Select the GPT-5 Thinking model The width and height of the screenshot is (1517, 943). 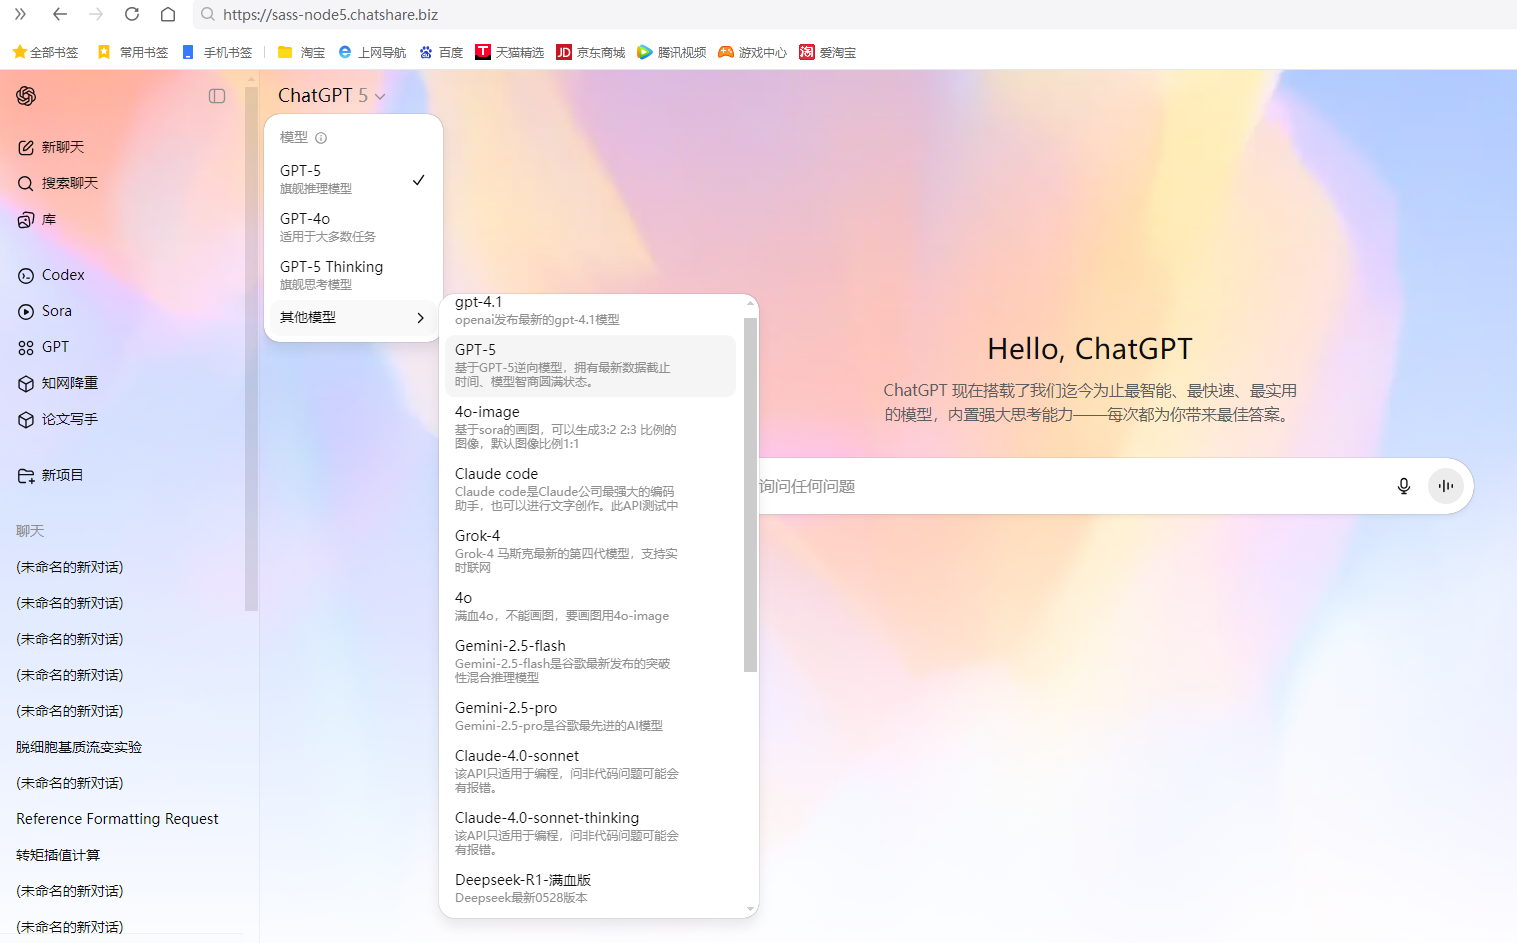(353, 275)
